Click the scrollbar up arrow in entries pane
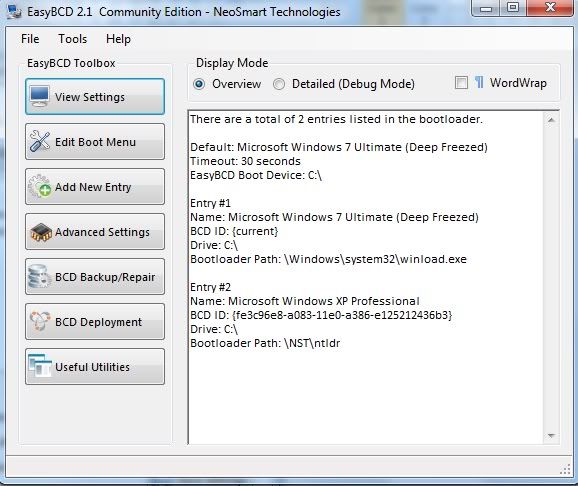 (551, 120)
